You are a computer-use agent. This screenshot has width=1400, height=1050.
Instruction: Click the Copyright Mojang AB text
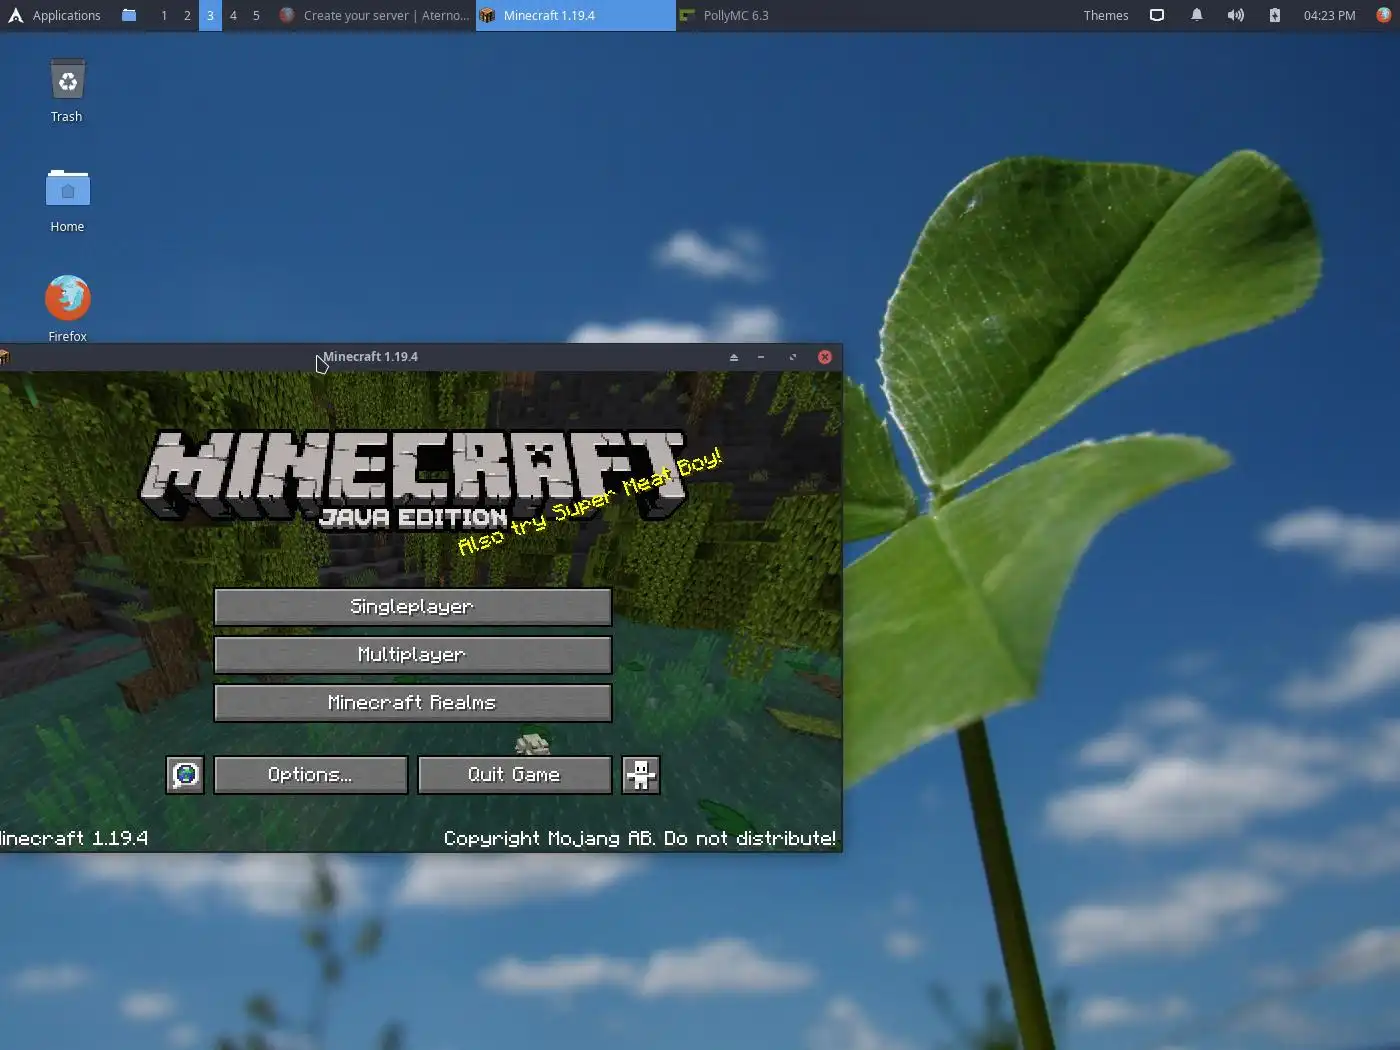click(x=640, y=838)
